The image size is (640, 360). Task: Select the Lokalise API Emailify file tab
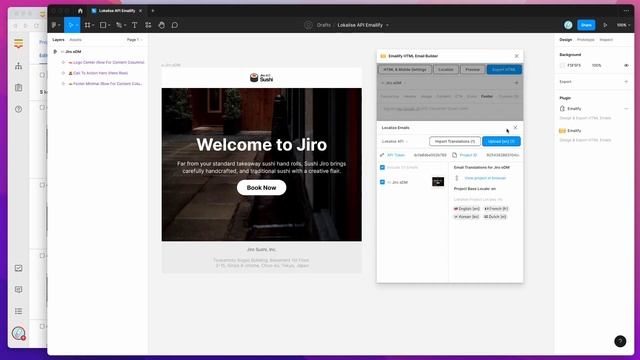117,11
